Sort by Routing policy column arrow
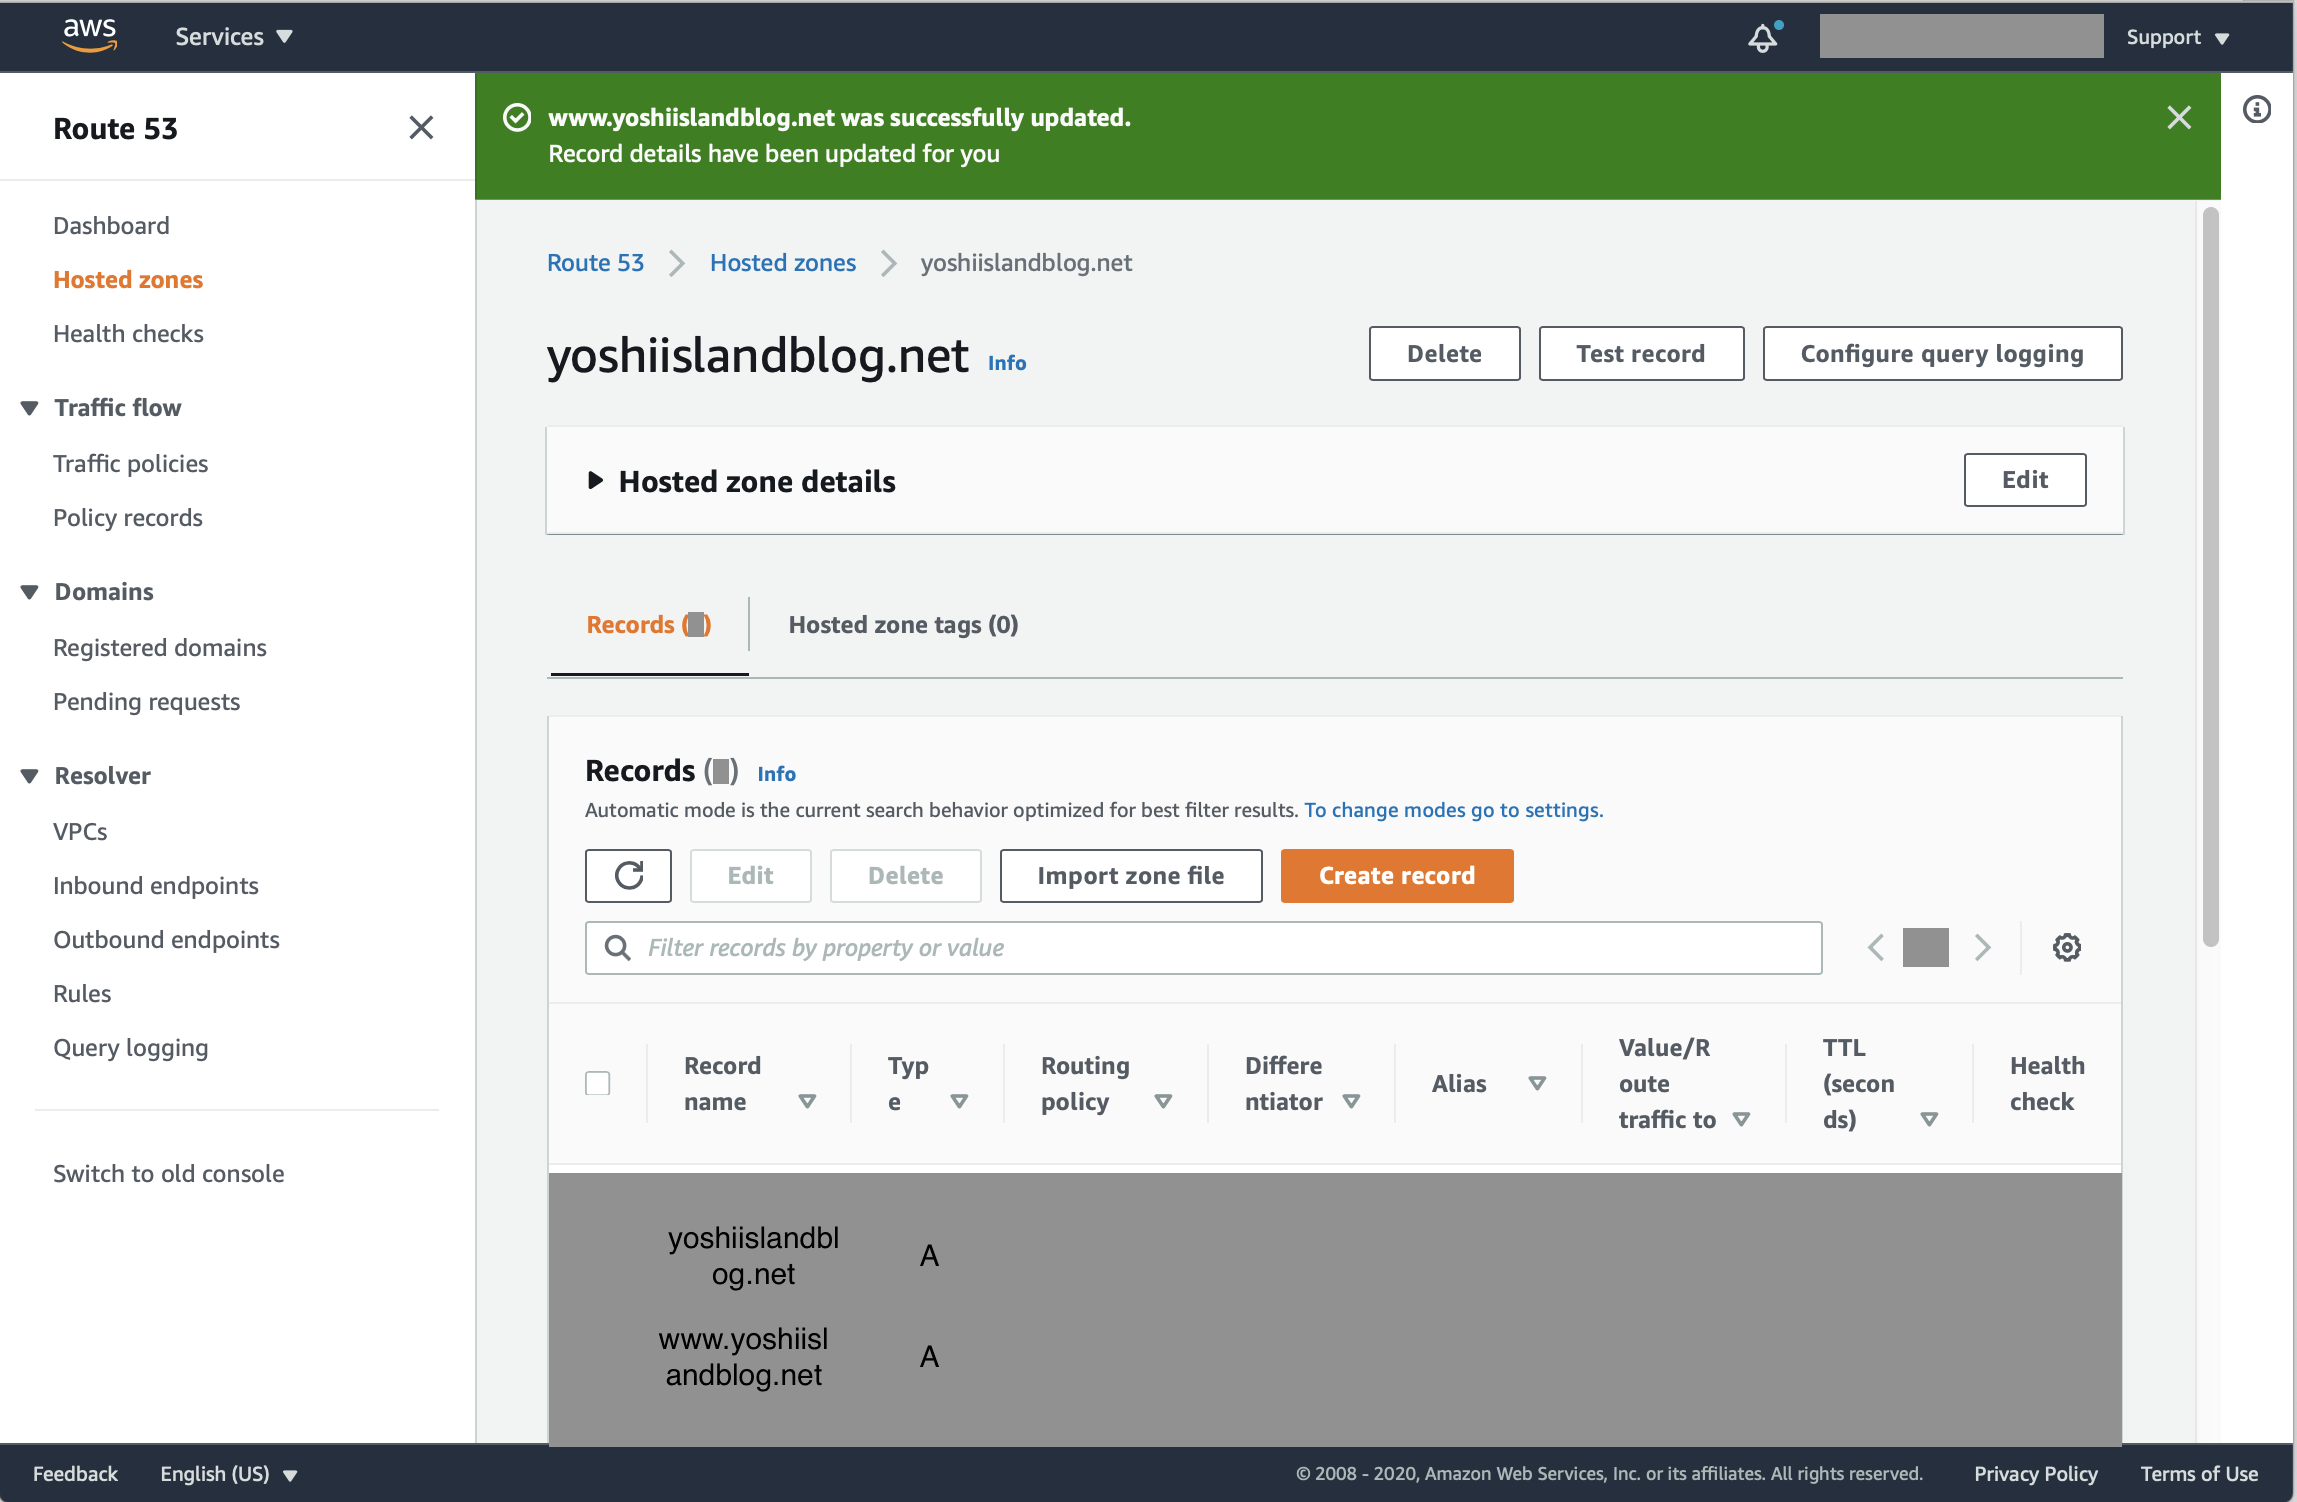 click(1163, 1101)
